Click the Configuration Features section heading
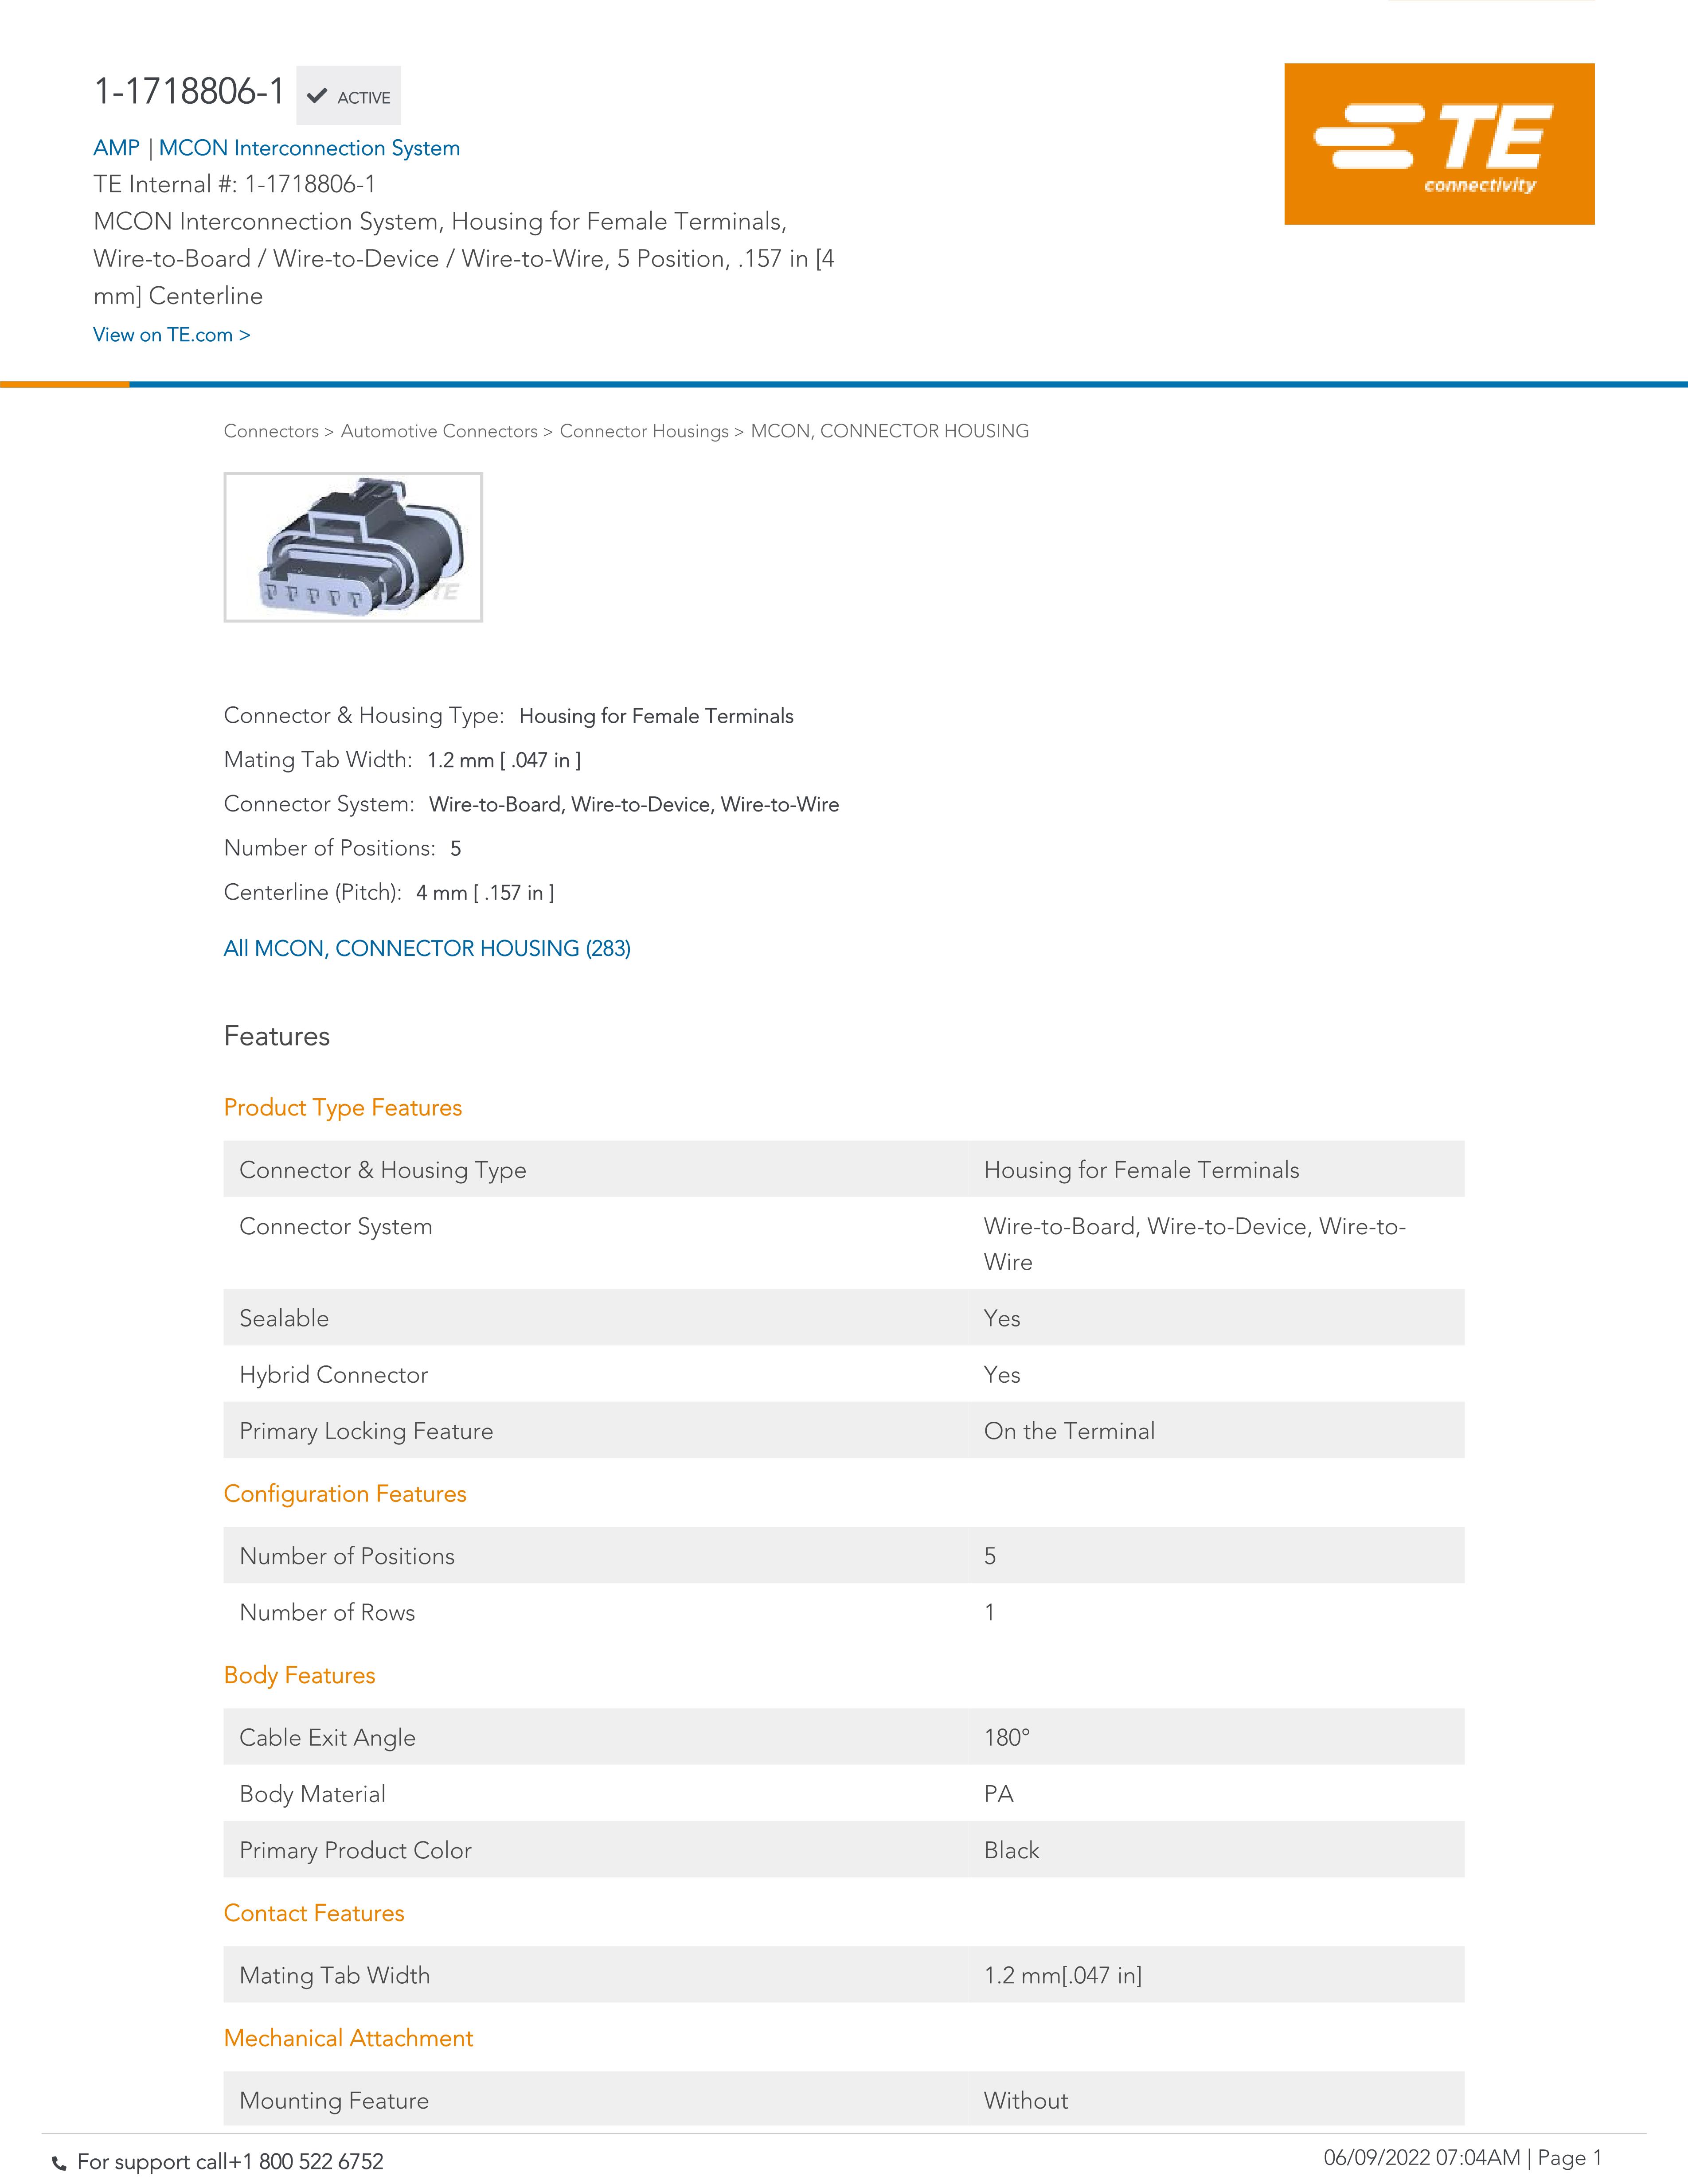The width and height of the screenshot is (1688, 2184). 345,1494
